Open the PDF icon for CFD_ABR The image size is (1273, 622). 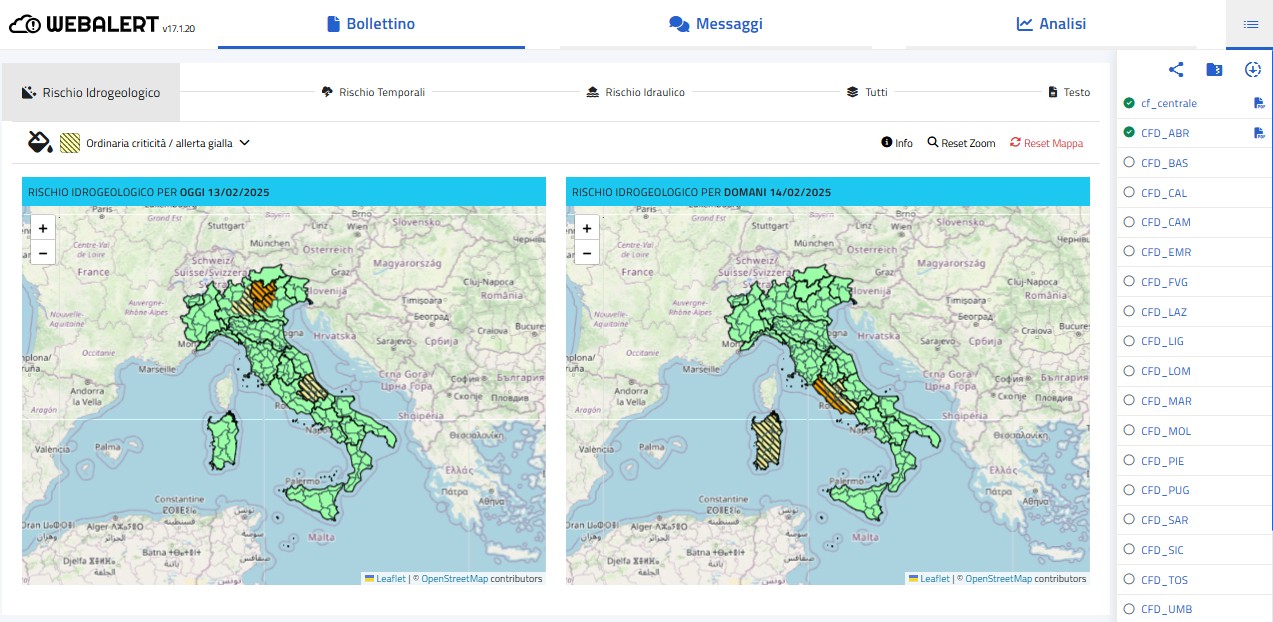tap(1259, 133)
